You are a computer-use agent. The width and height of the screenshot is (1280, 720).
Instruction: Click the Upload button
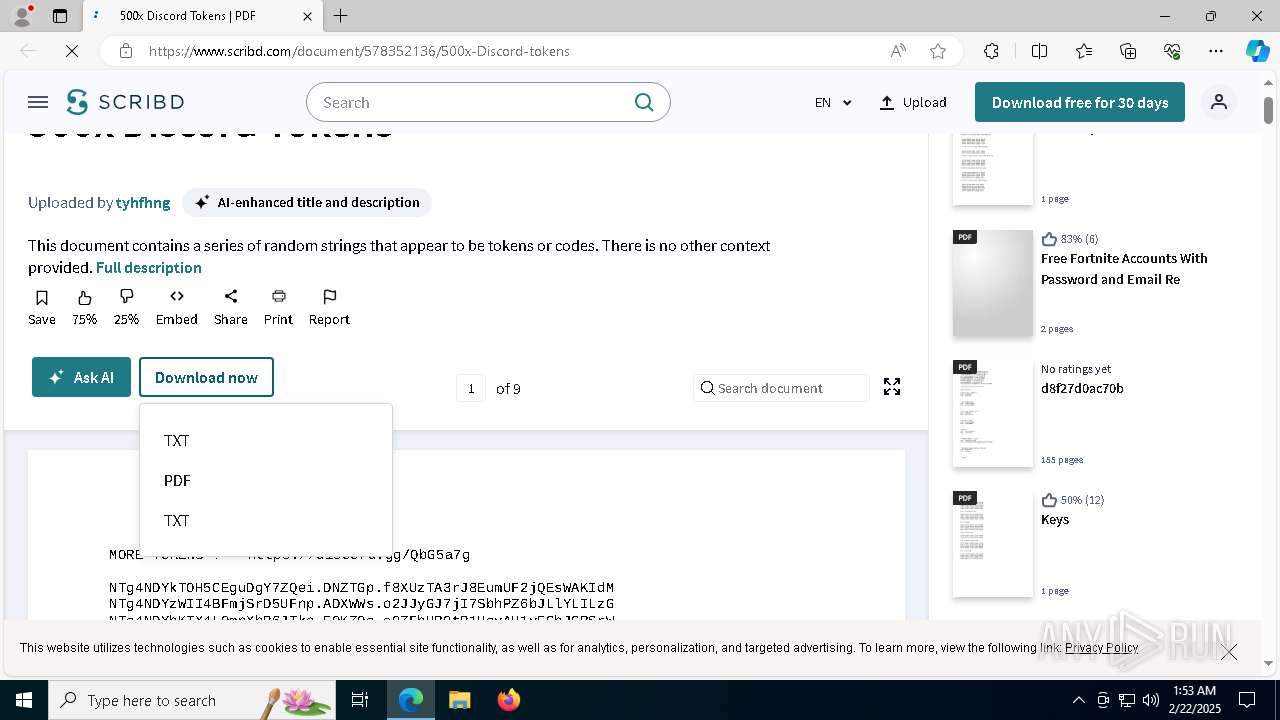click(913, 102)
